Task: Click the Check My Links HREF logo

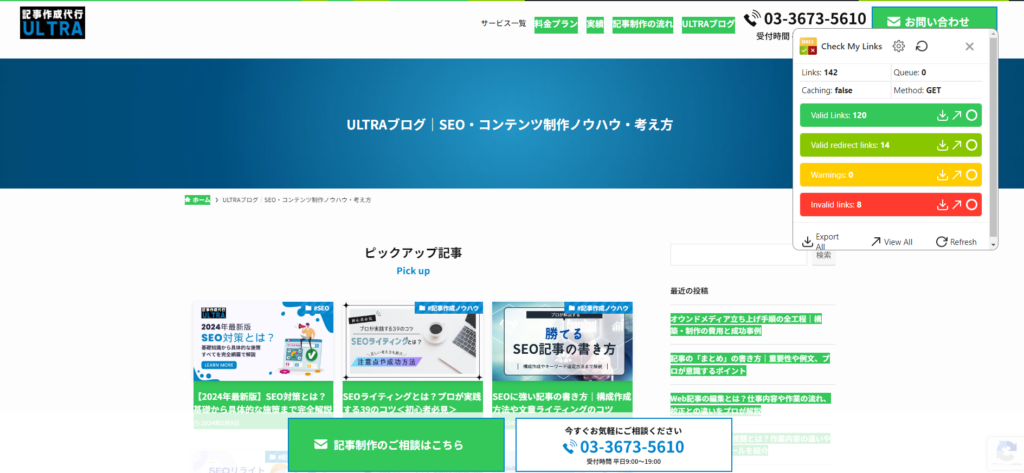Action: click(808, 46)
